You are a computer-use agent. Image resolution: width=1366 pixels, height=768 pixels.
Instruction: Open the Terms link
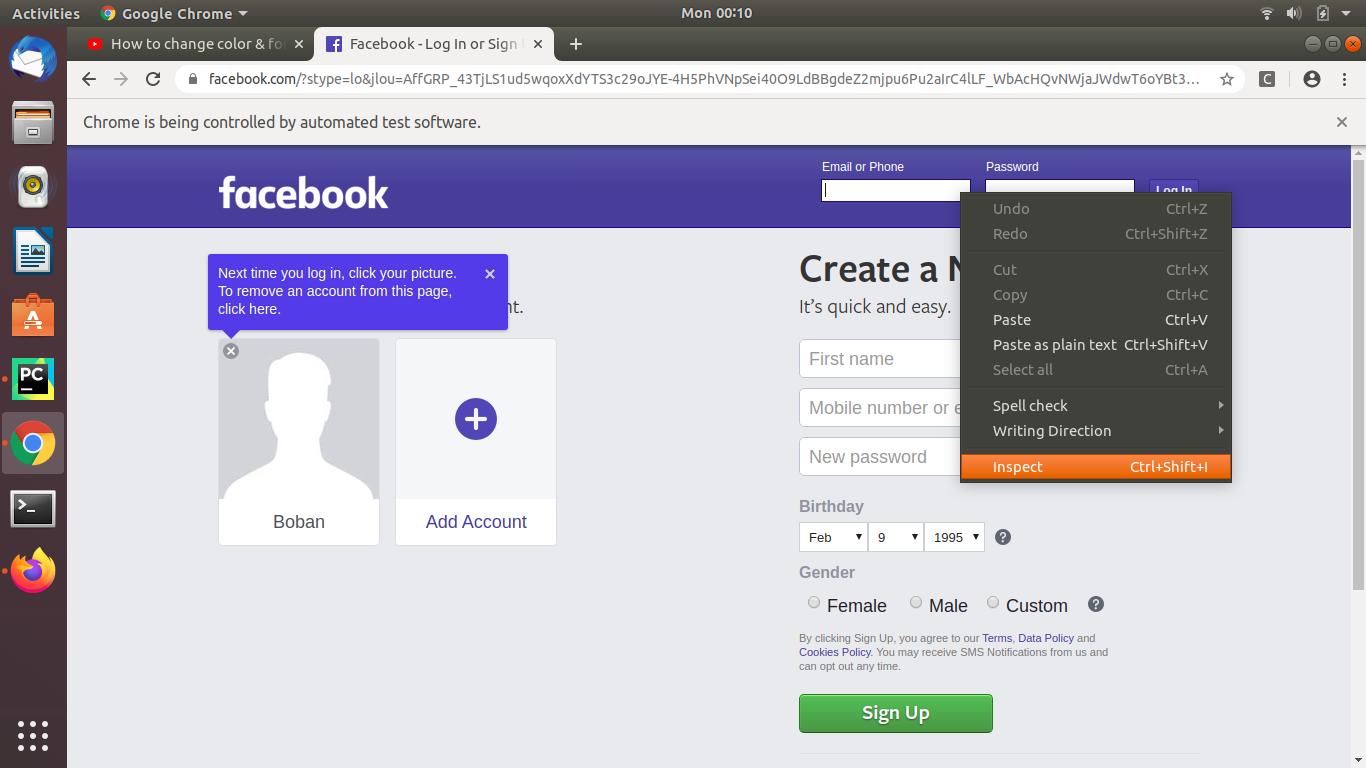pyautogui.click(x=997, y=638)
